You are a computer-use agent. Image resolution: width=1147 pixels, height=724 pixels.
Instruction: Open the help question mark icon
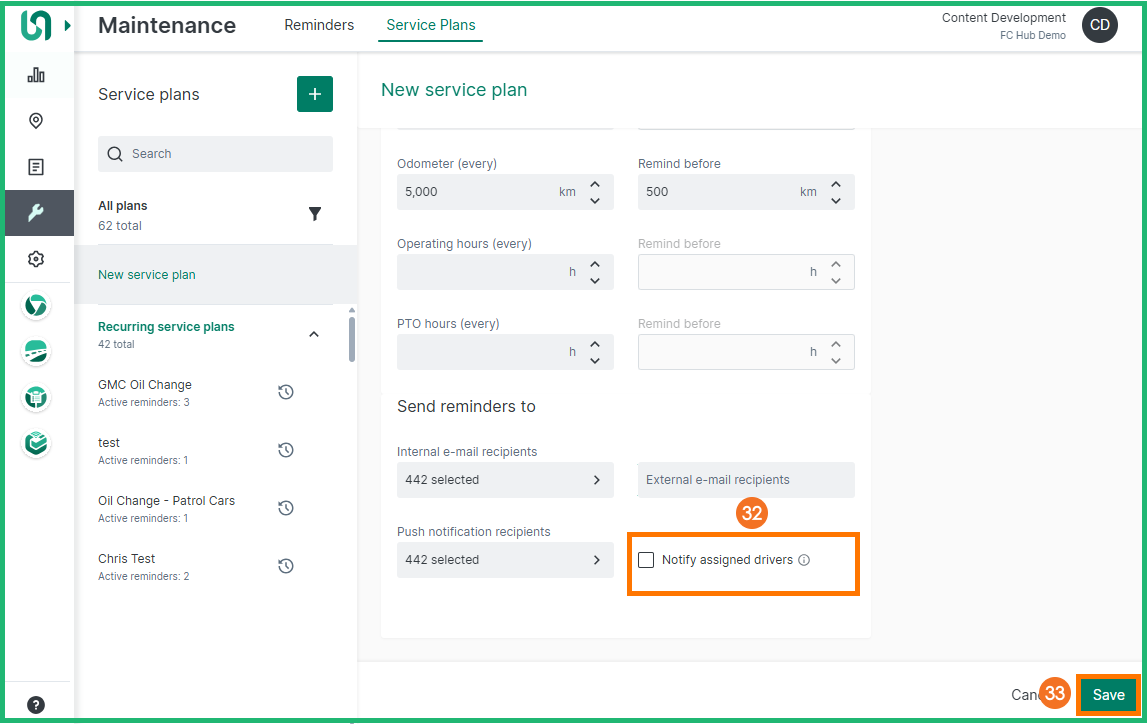pos(36,704)
